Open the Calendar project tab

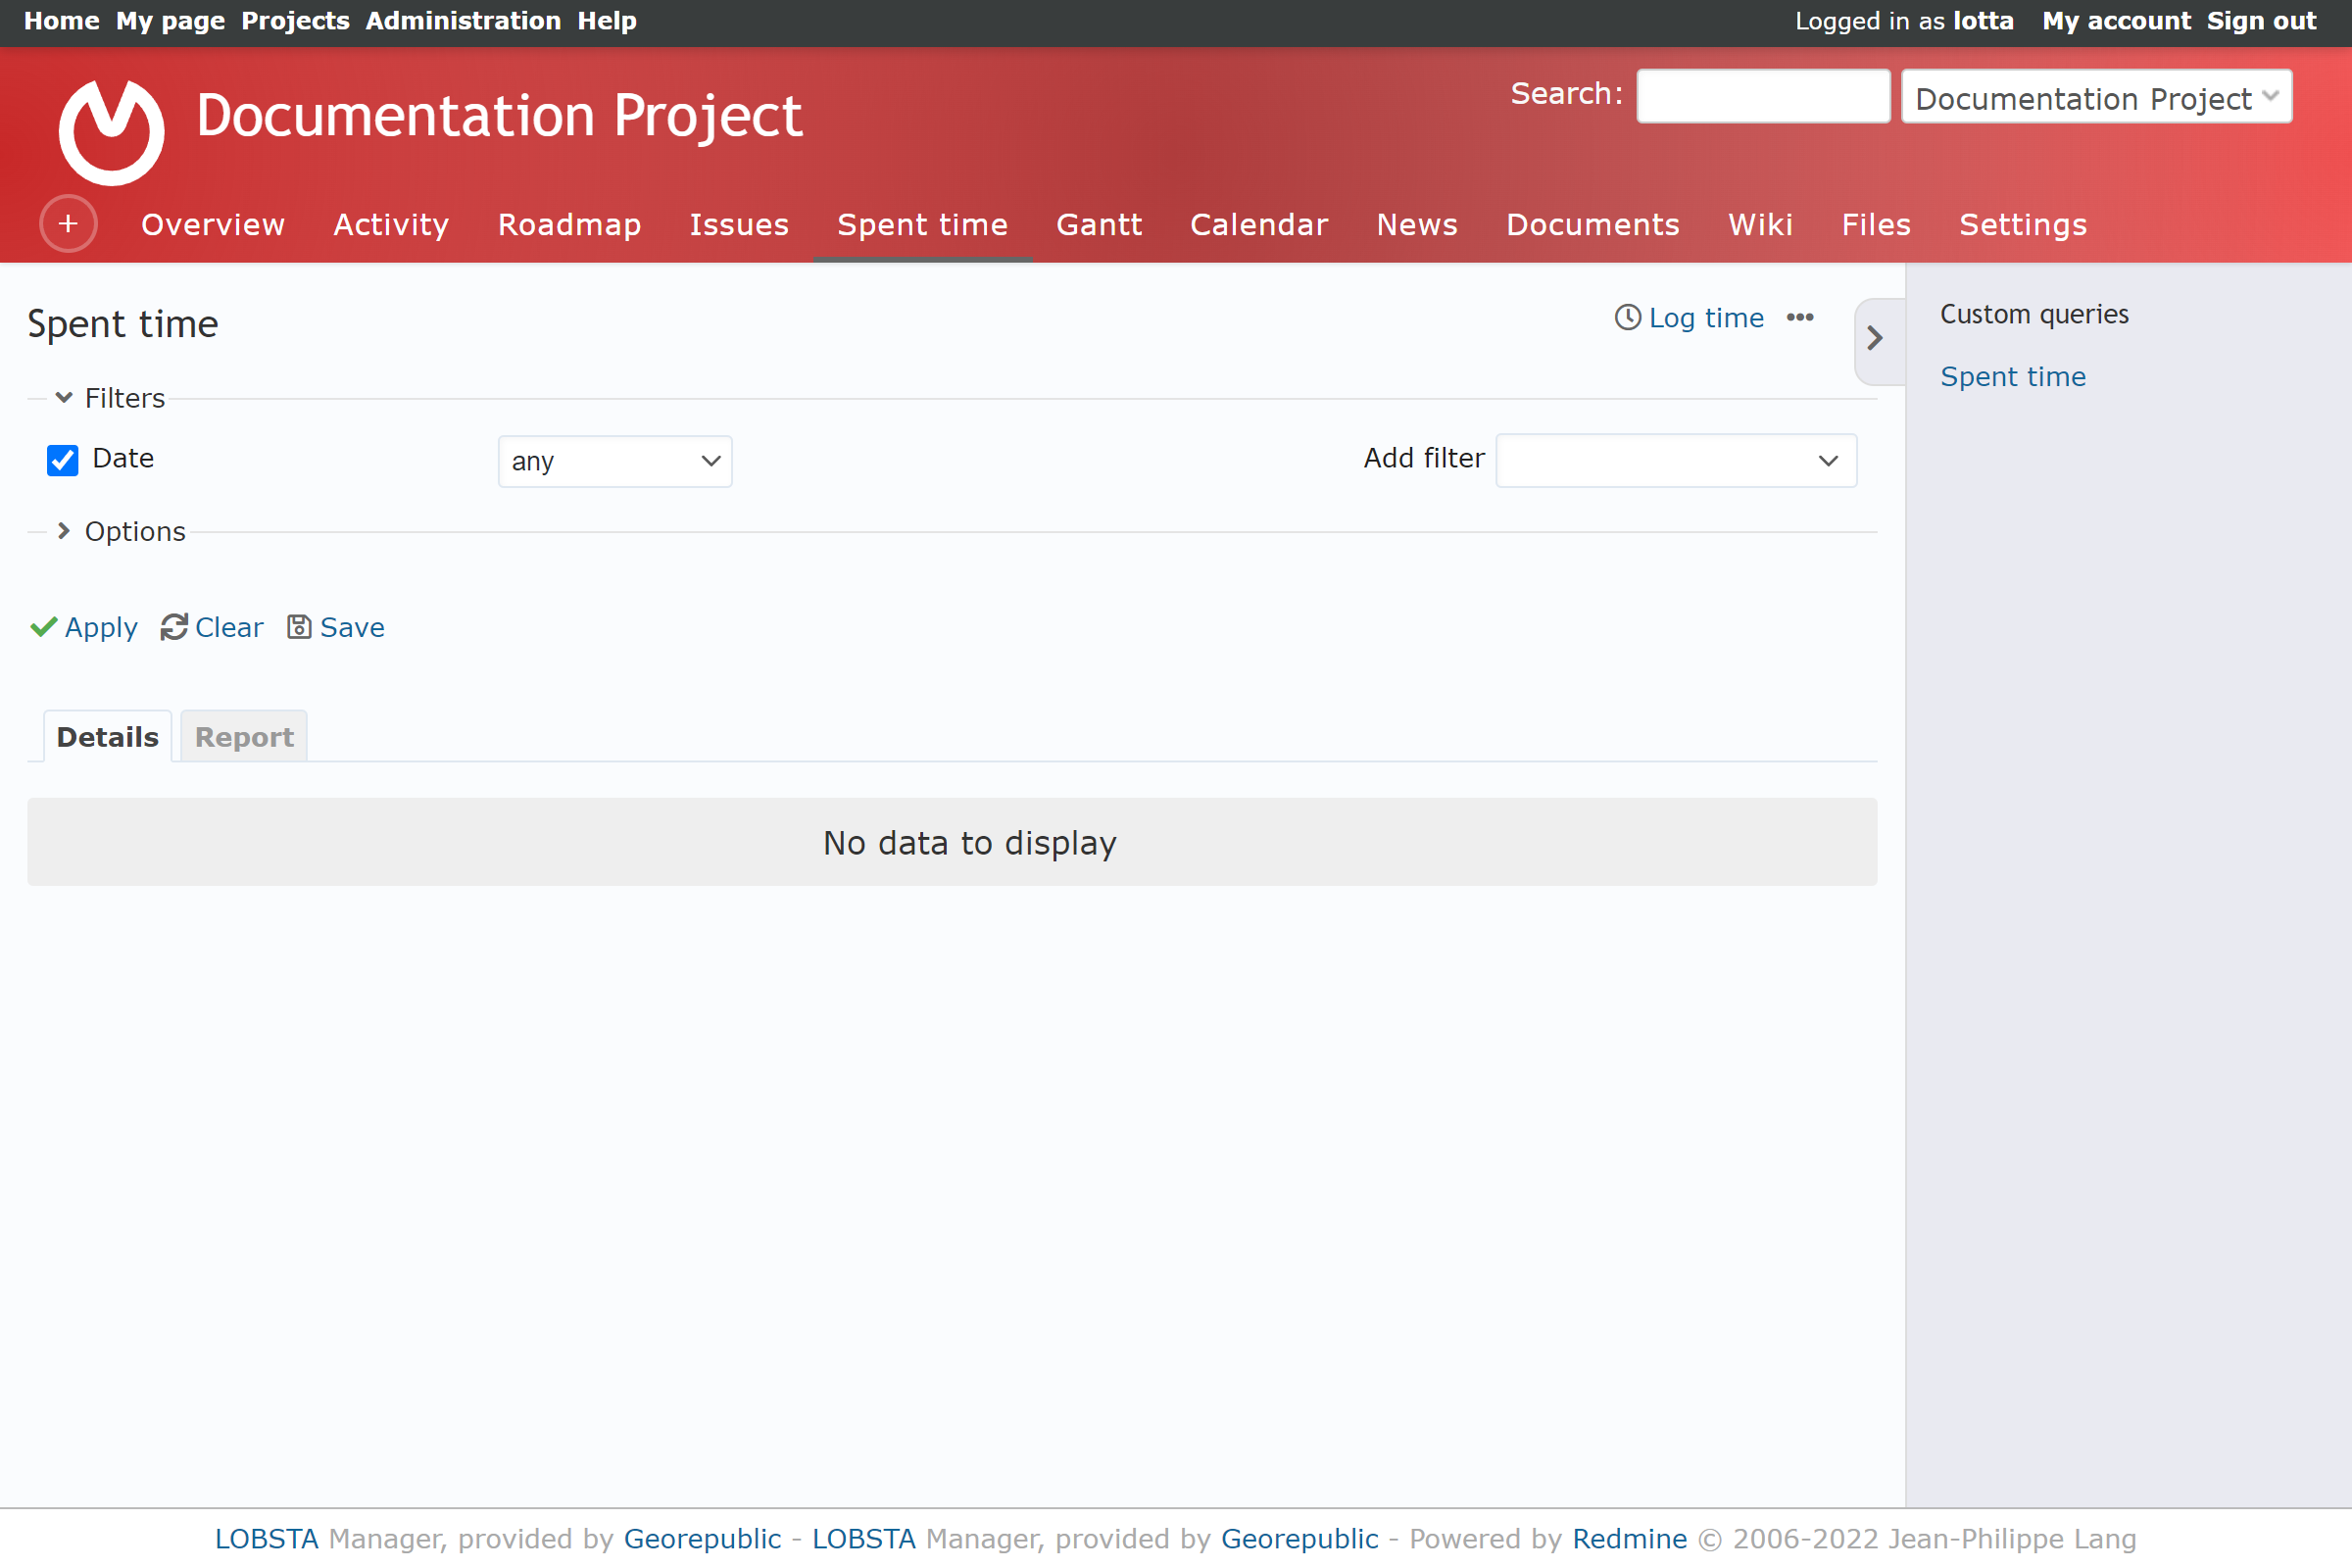[1259, 225]
